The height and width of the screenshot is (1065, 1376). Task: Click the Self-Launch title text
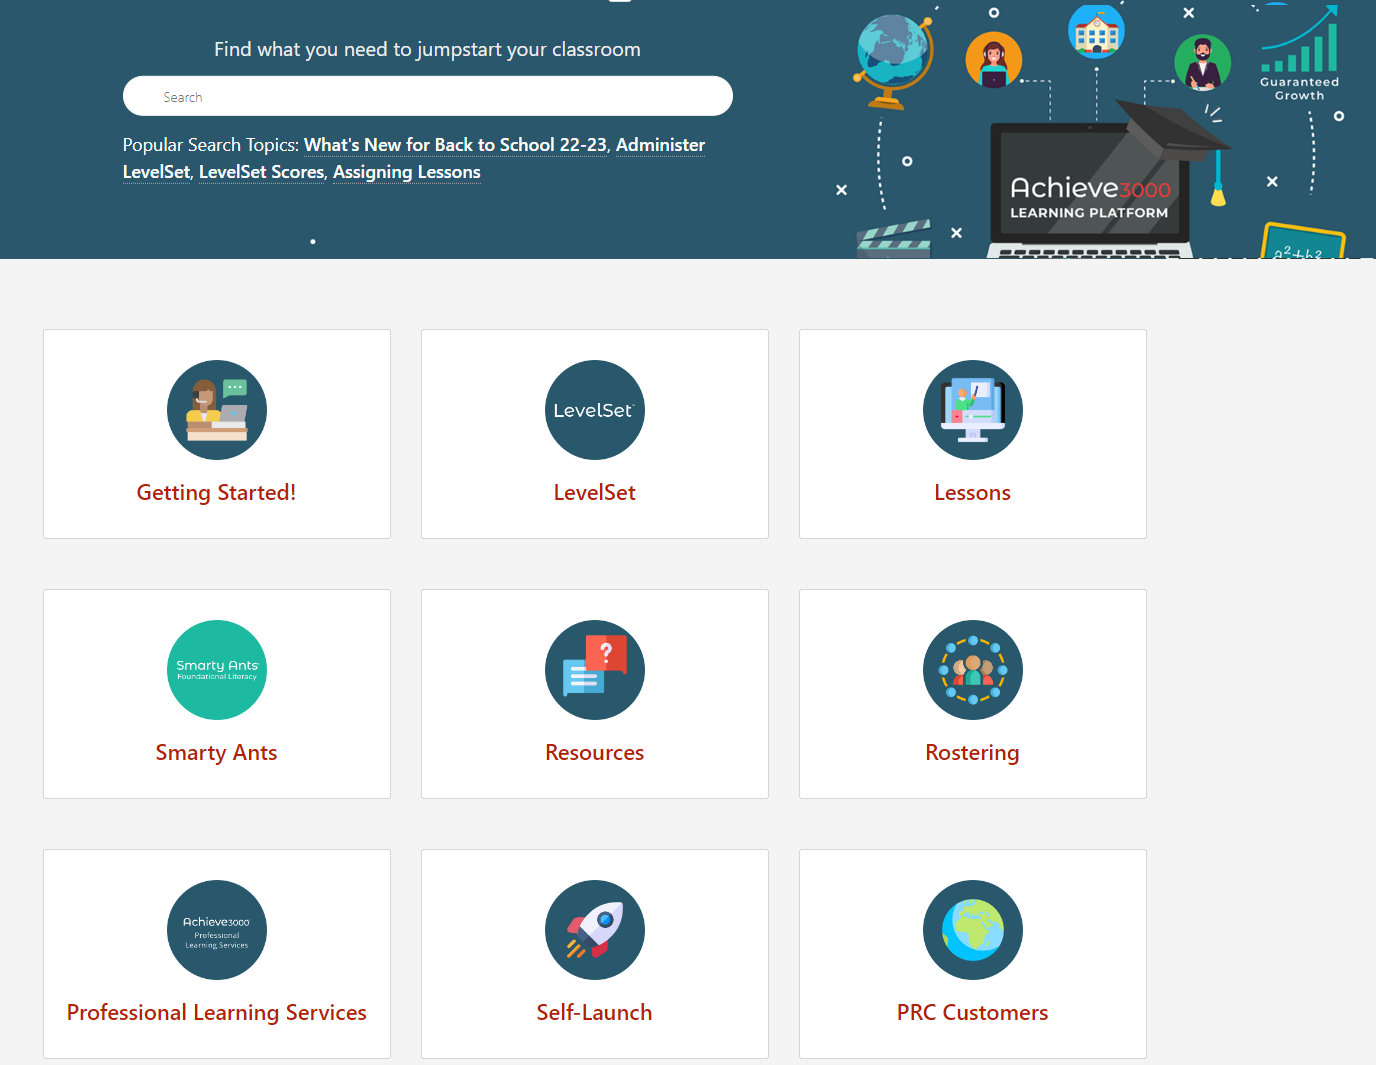coord(595,1012)
